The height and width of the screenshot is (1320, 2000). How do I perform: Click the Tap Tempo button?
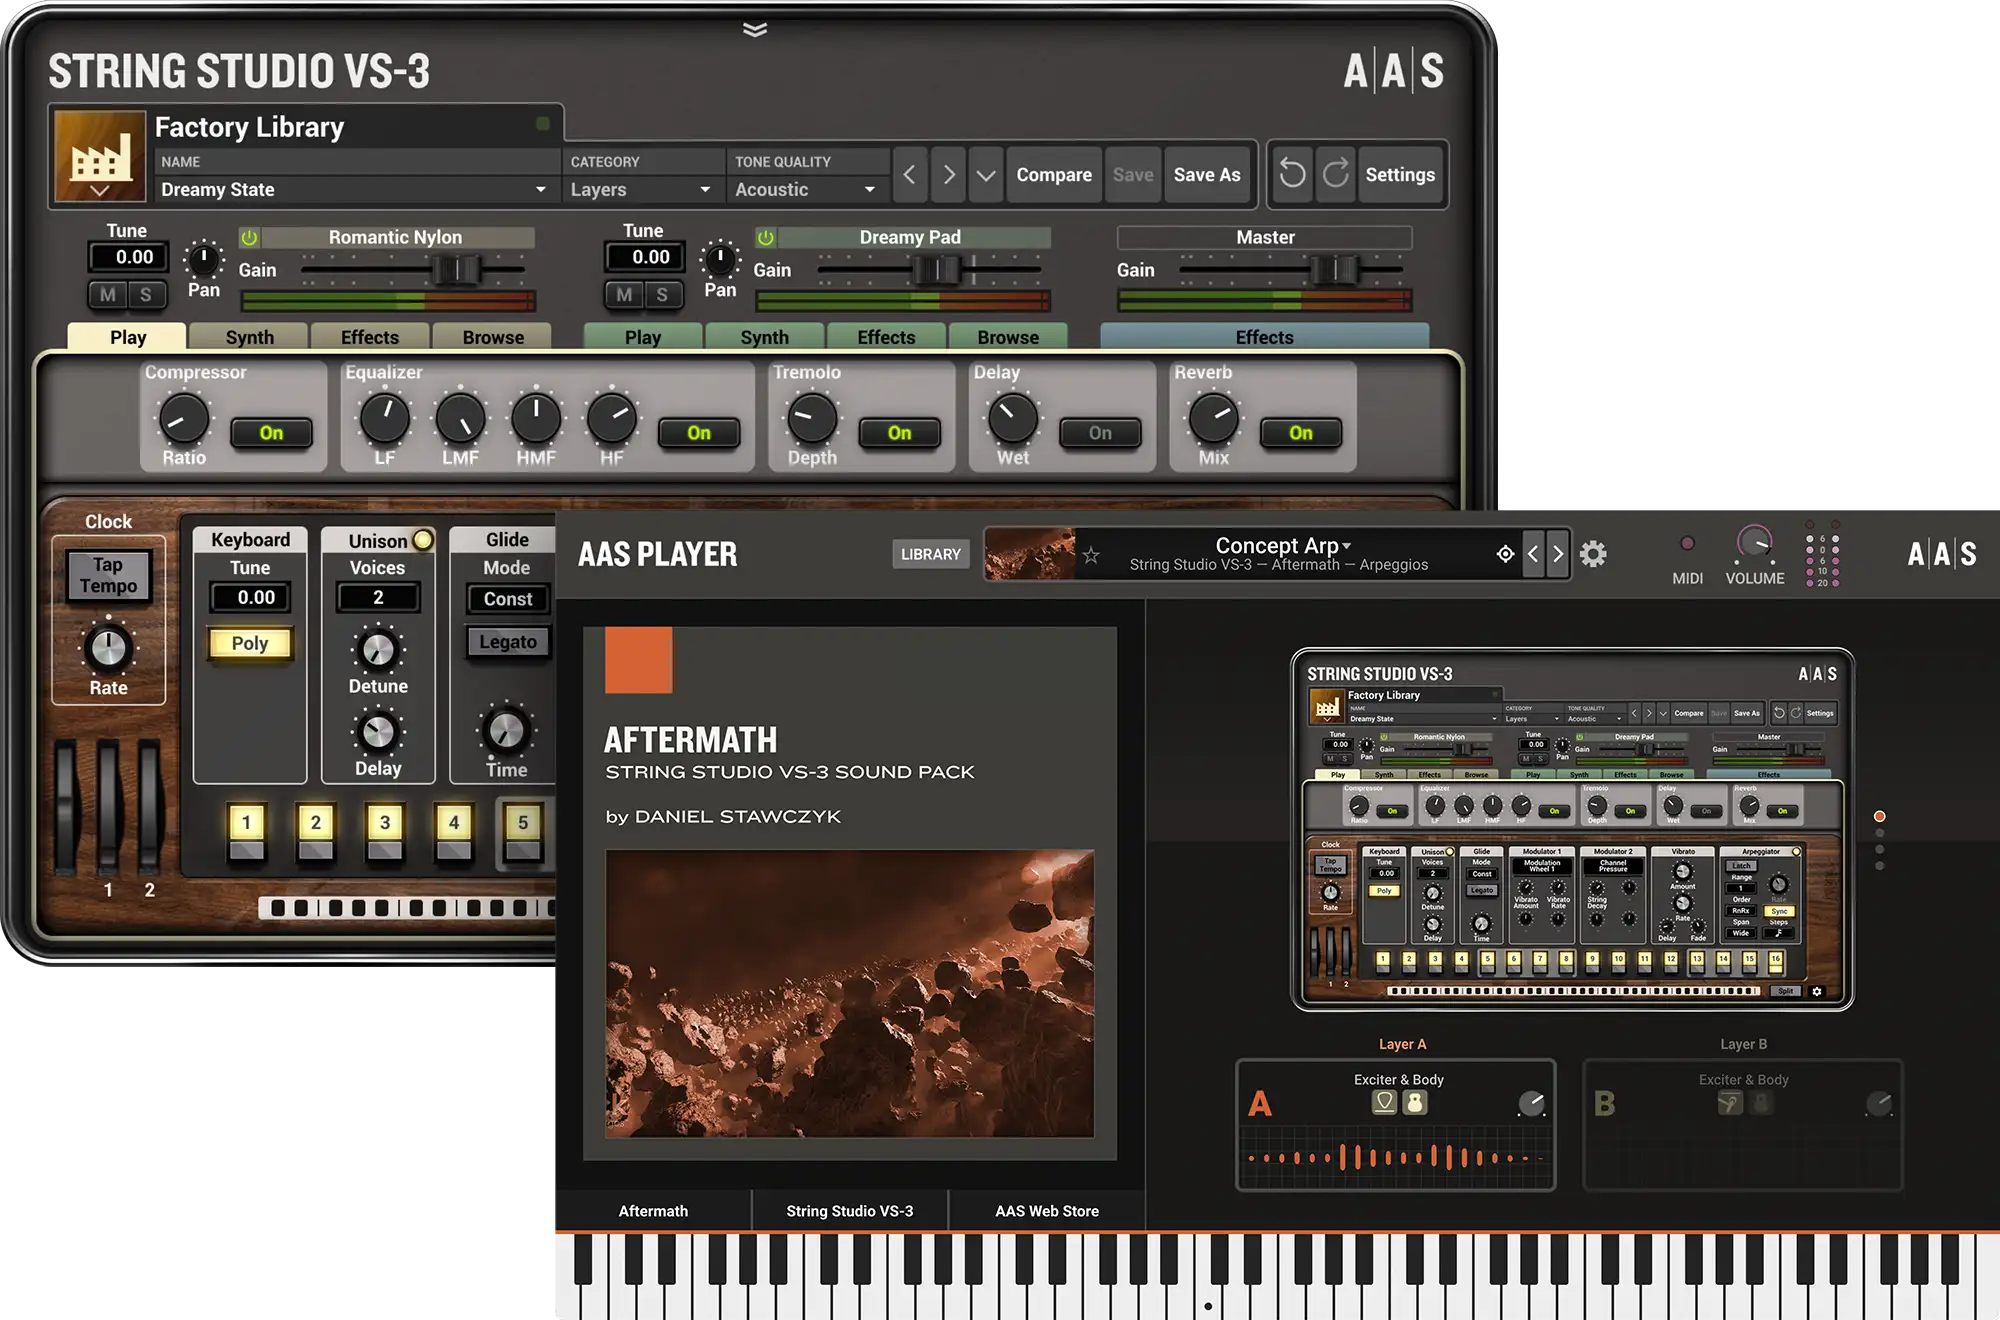tap(108, 576)
